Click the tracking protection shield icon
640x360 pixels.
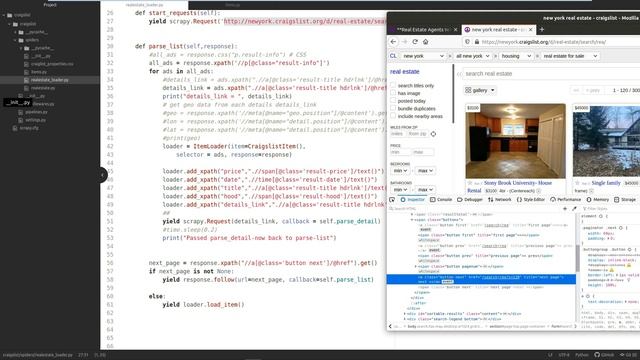tap(468, 42)
